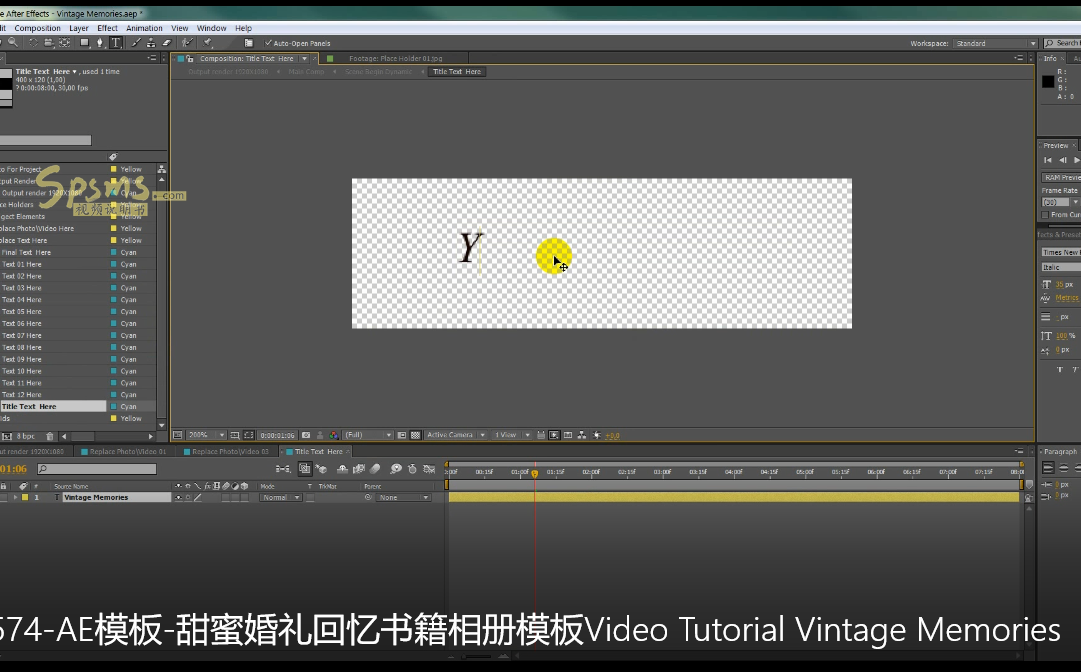Viewport: 1081px width, 672px height.
Task: Click the snapshot camera icon in viewer
Action: (x=306, y=435)
